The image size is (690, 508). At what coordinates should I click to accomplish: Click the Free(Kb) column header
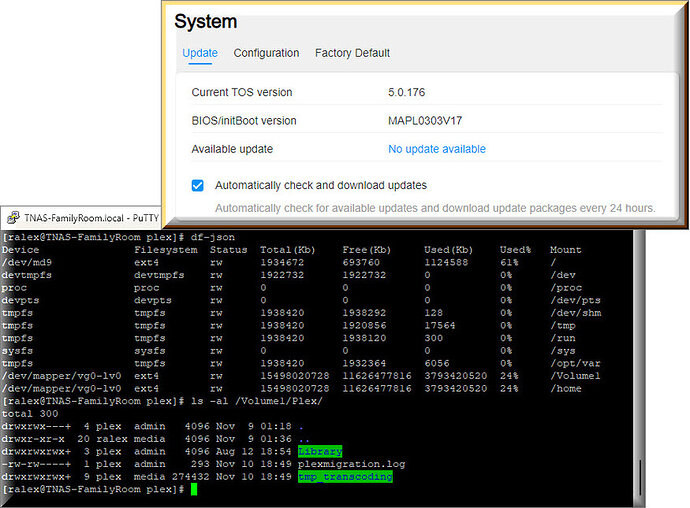click(367, 250)
